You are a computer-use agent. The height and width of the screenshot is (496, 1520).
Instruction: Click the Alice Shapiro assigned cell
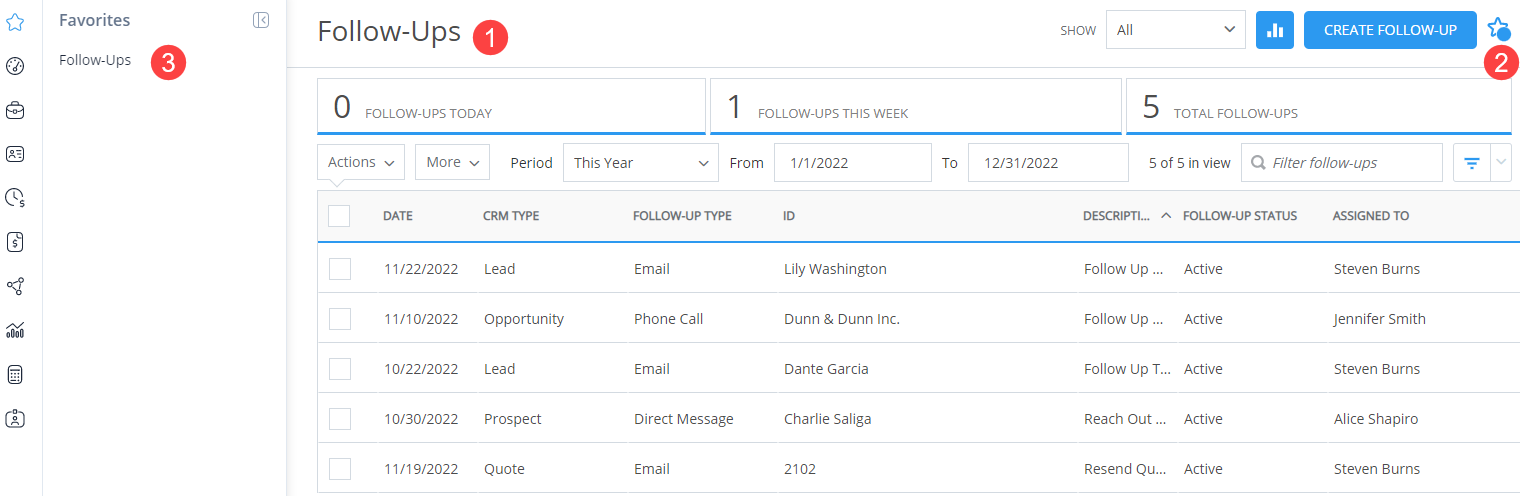[1376, 419]
